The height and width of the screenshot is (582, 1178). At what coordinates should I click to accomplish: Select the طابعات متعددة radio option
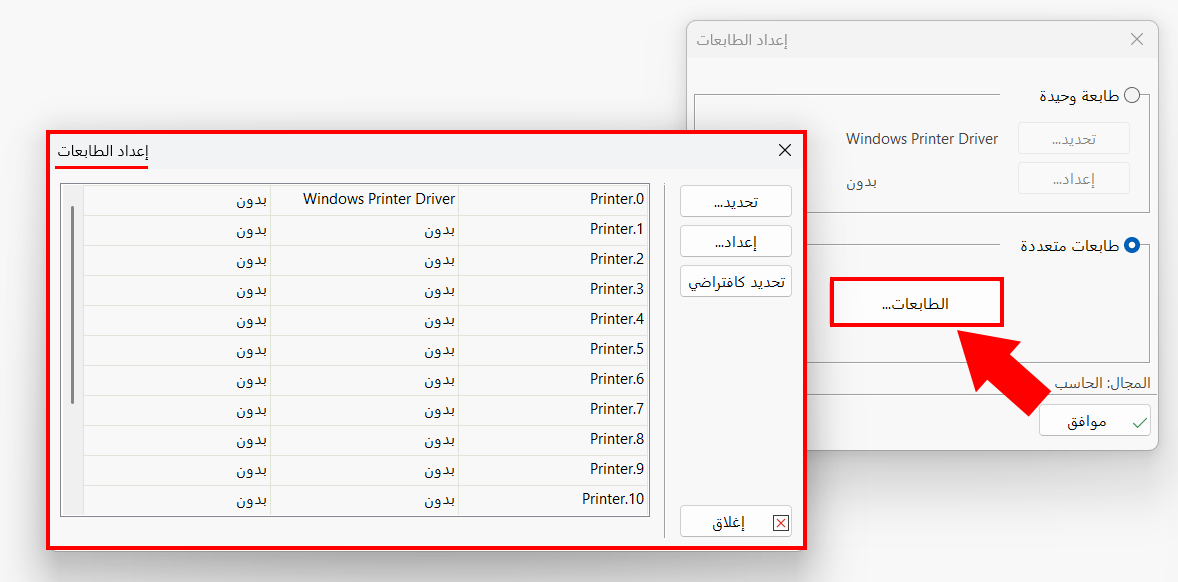1132,245
